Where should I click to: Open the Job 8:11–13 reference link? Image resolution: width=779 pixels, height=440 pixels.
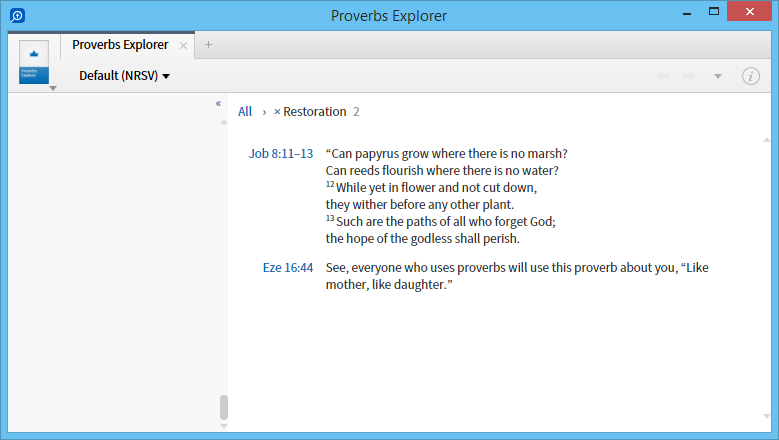pyautogui.click(x=281, y=154)
